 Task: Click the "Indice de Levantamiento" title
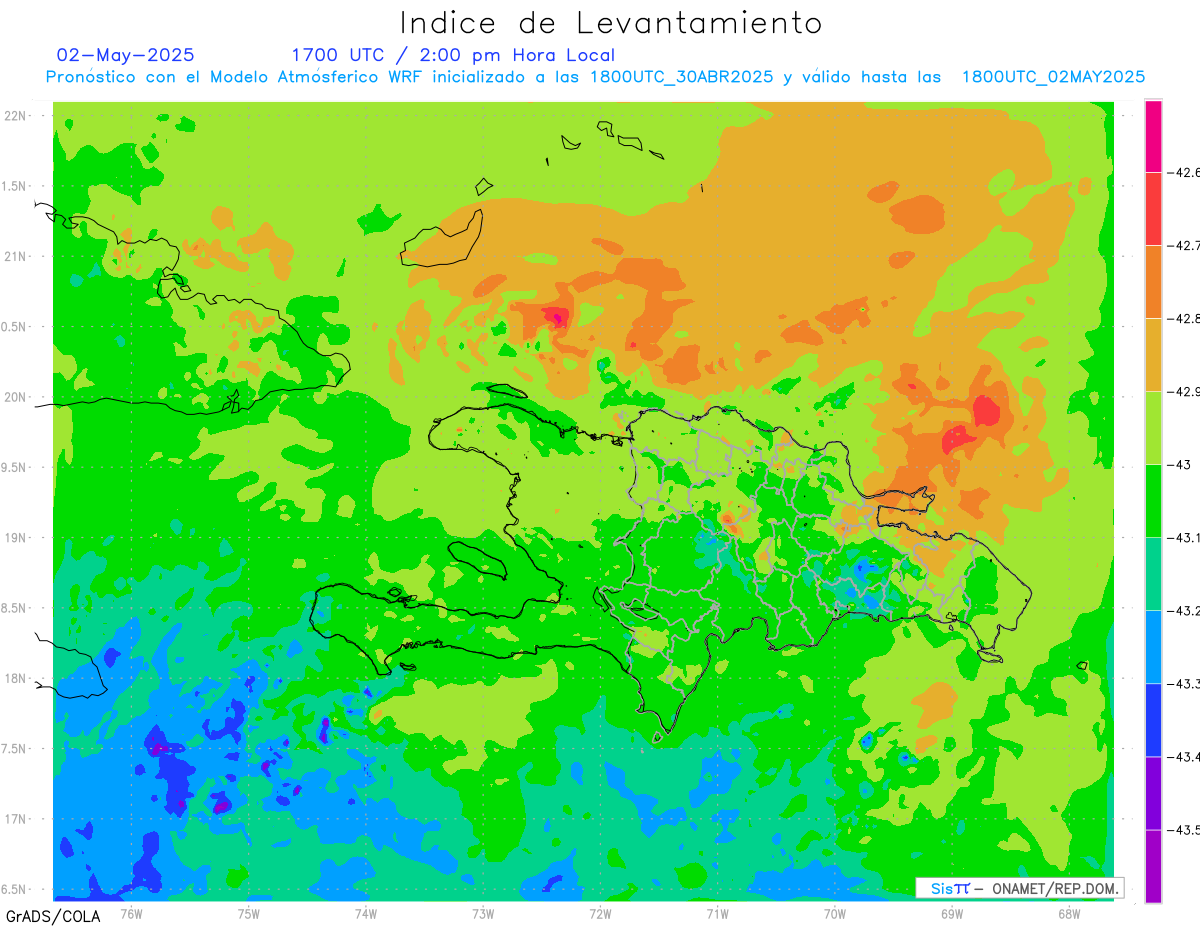(611, 22)
